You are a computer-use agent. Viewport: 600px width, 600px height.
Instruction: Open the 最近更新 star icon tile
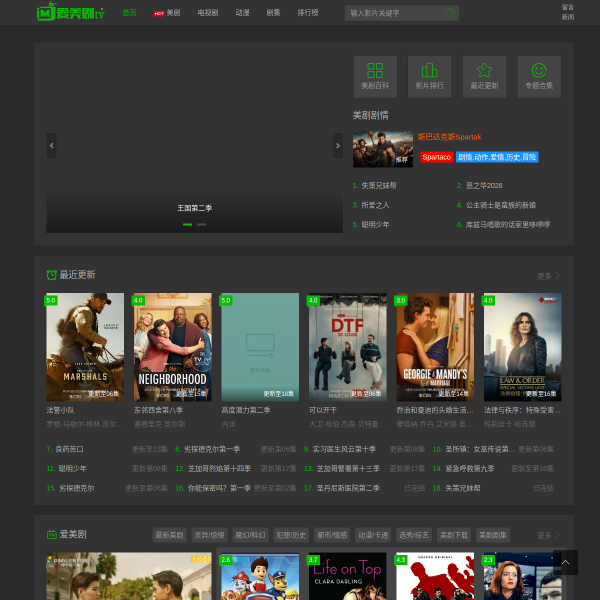[484, 77]
